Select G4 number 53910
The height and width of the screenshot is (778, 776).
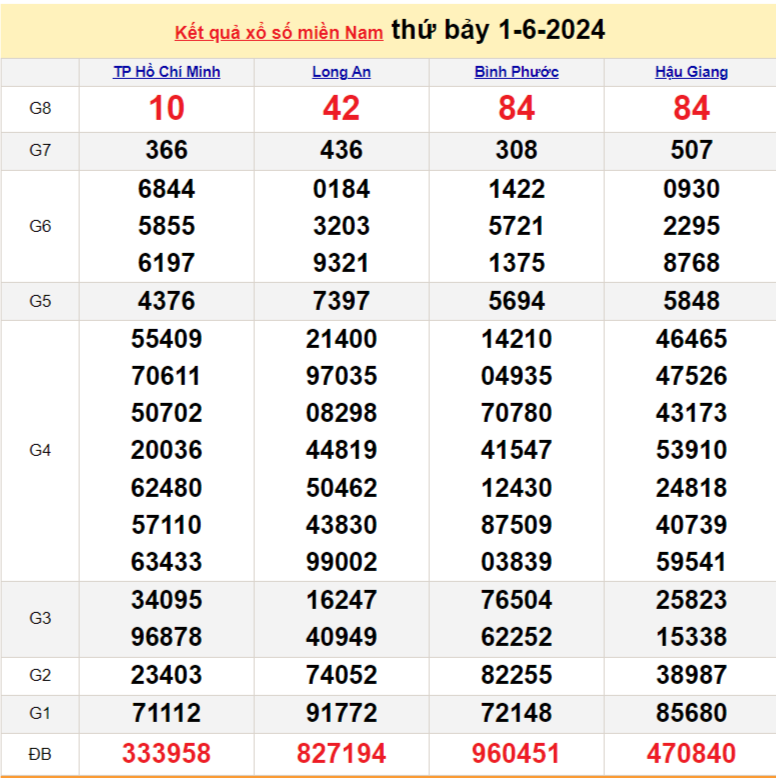coord(692,451)
